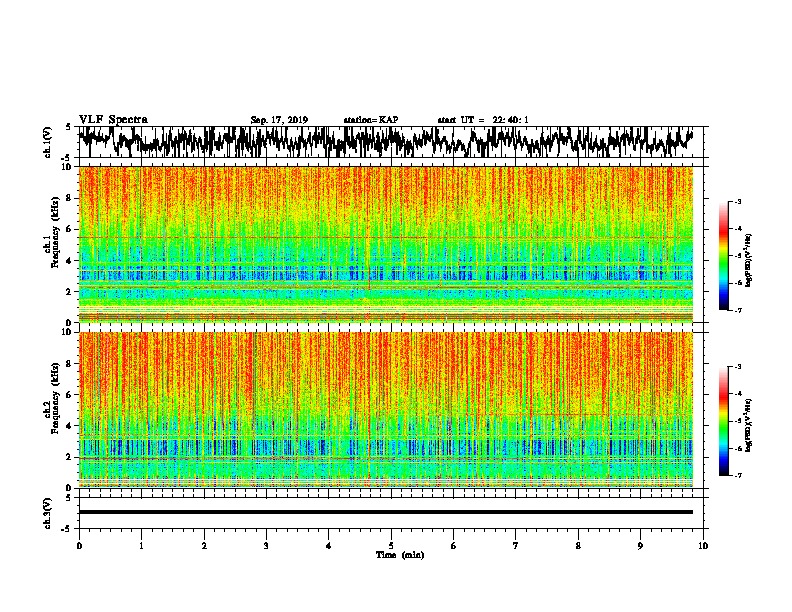Click the 'VLF Spectra' title text
Viewport: 792px width, 612px height.
click(x=113, y=120)
